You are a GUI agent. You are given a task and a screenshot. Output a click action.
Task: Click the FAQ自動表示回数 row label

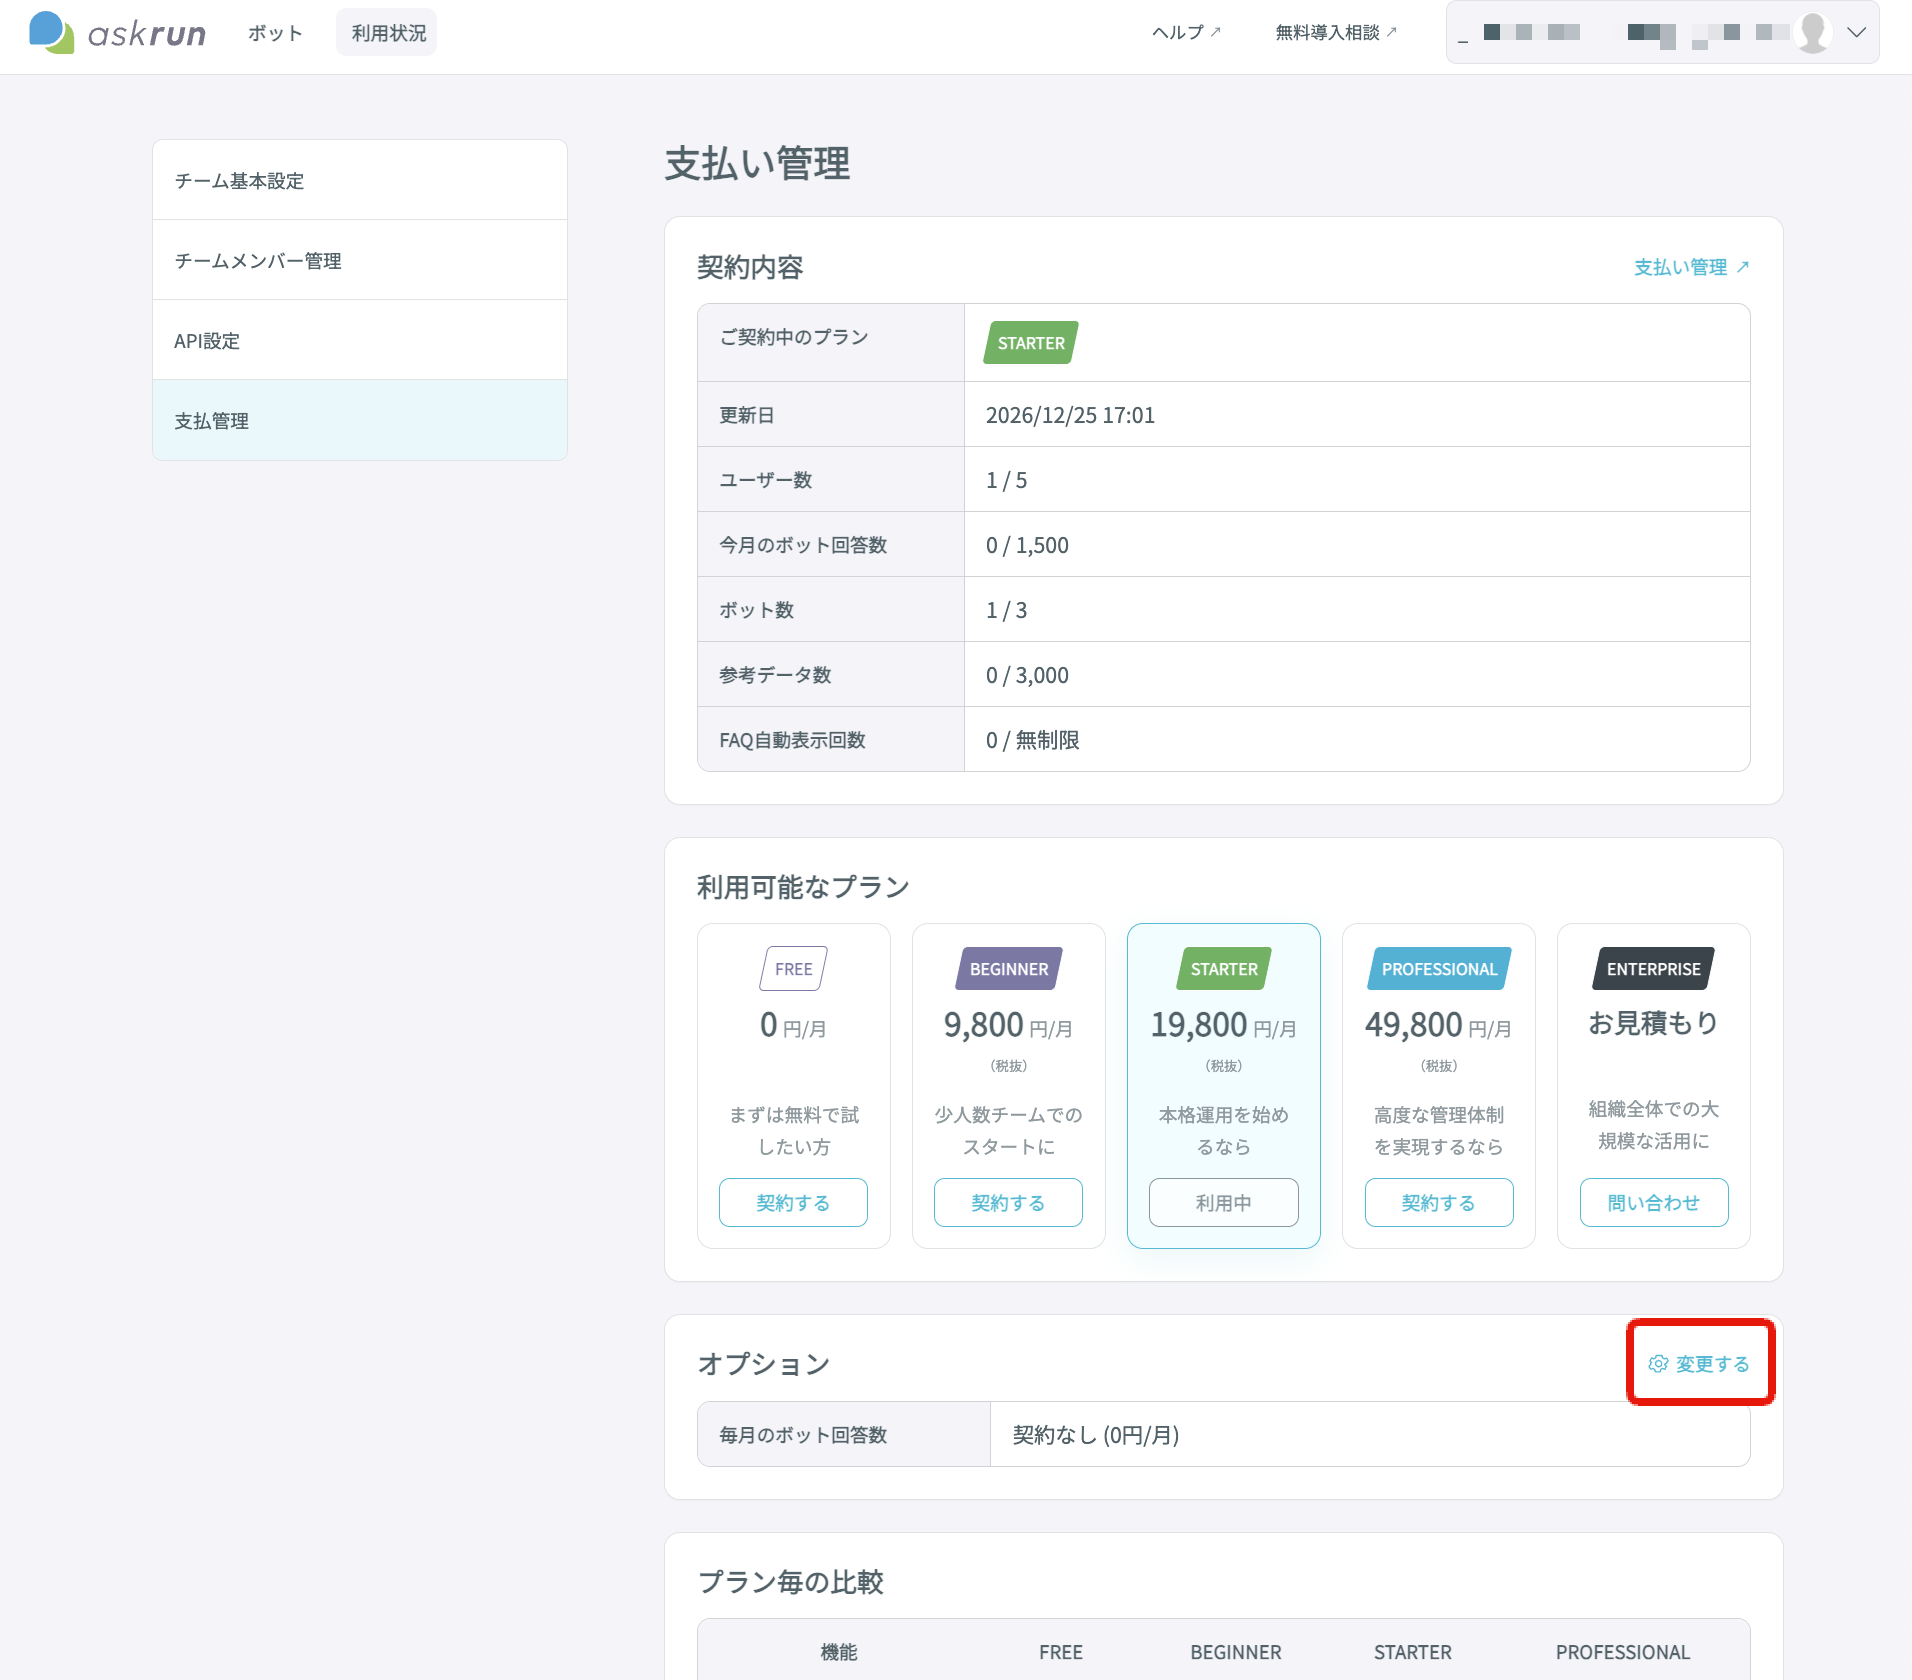pyautogui.click(x=792, y=740)
